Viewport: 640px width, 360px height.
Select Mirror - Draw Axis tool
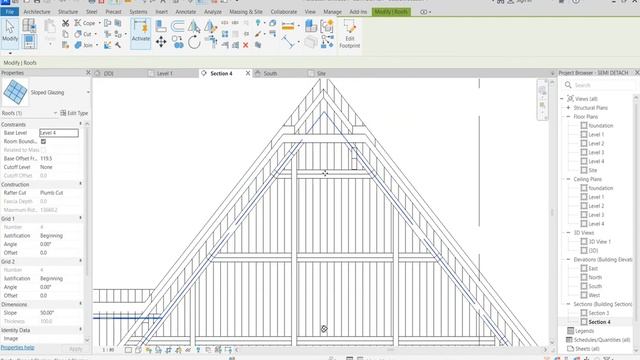coord(210,26)
